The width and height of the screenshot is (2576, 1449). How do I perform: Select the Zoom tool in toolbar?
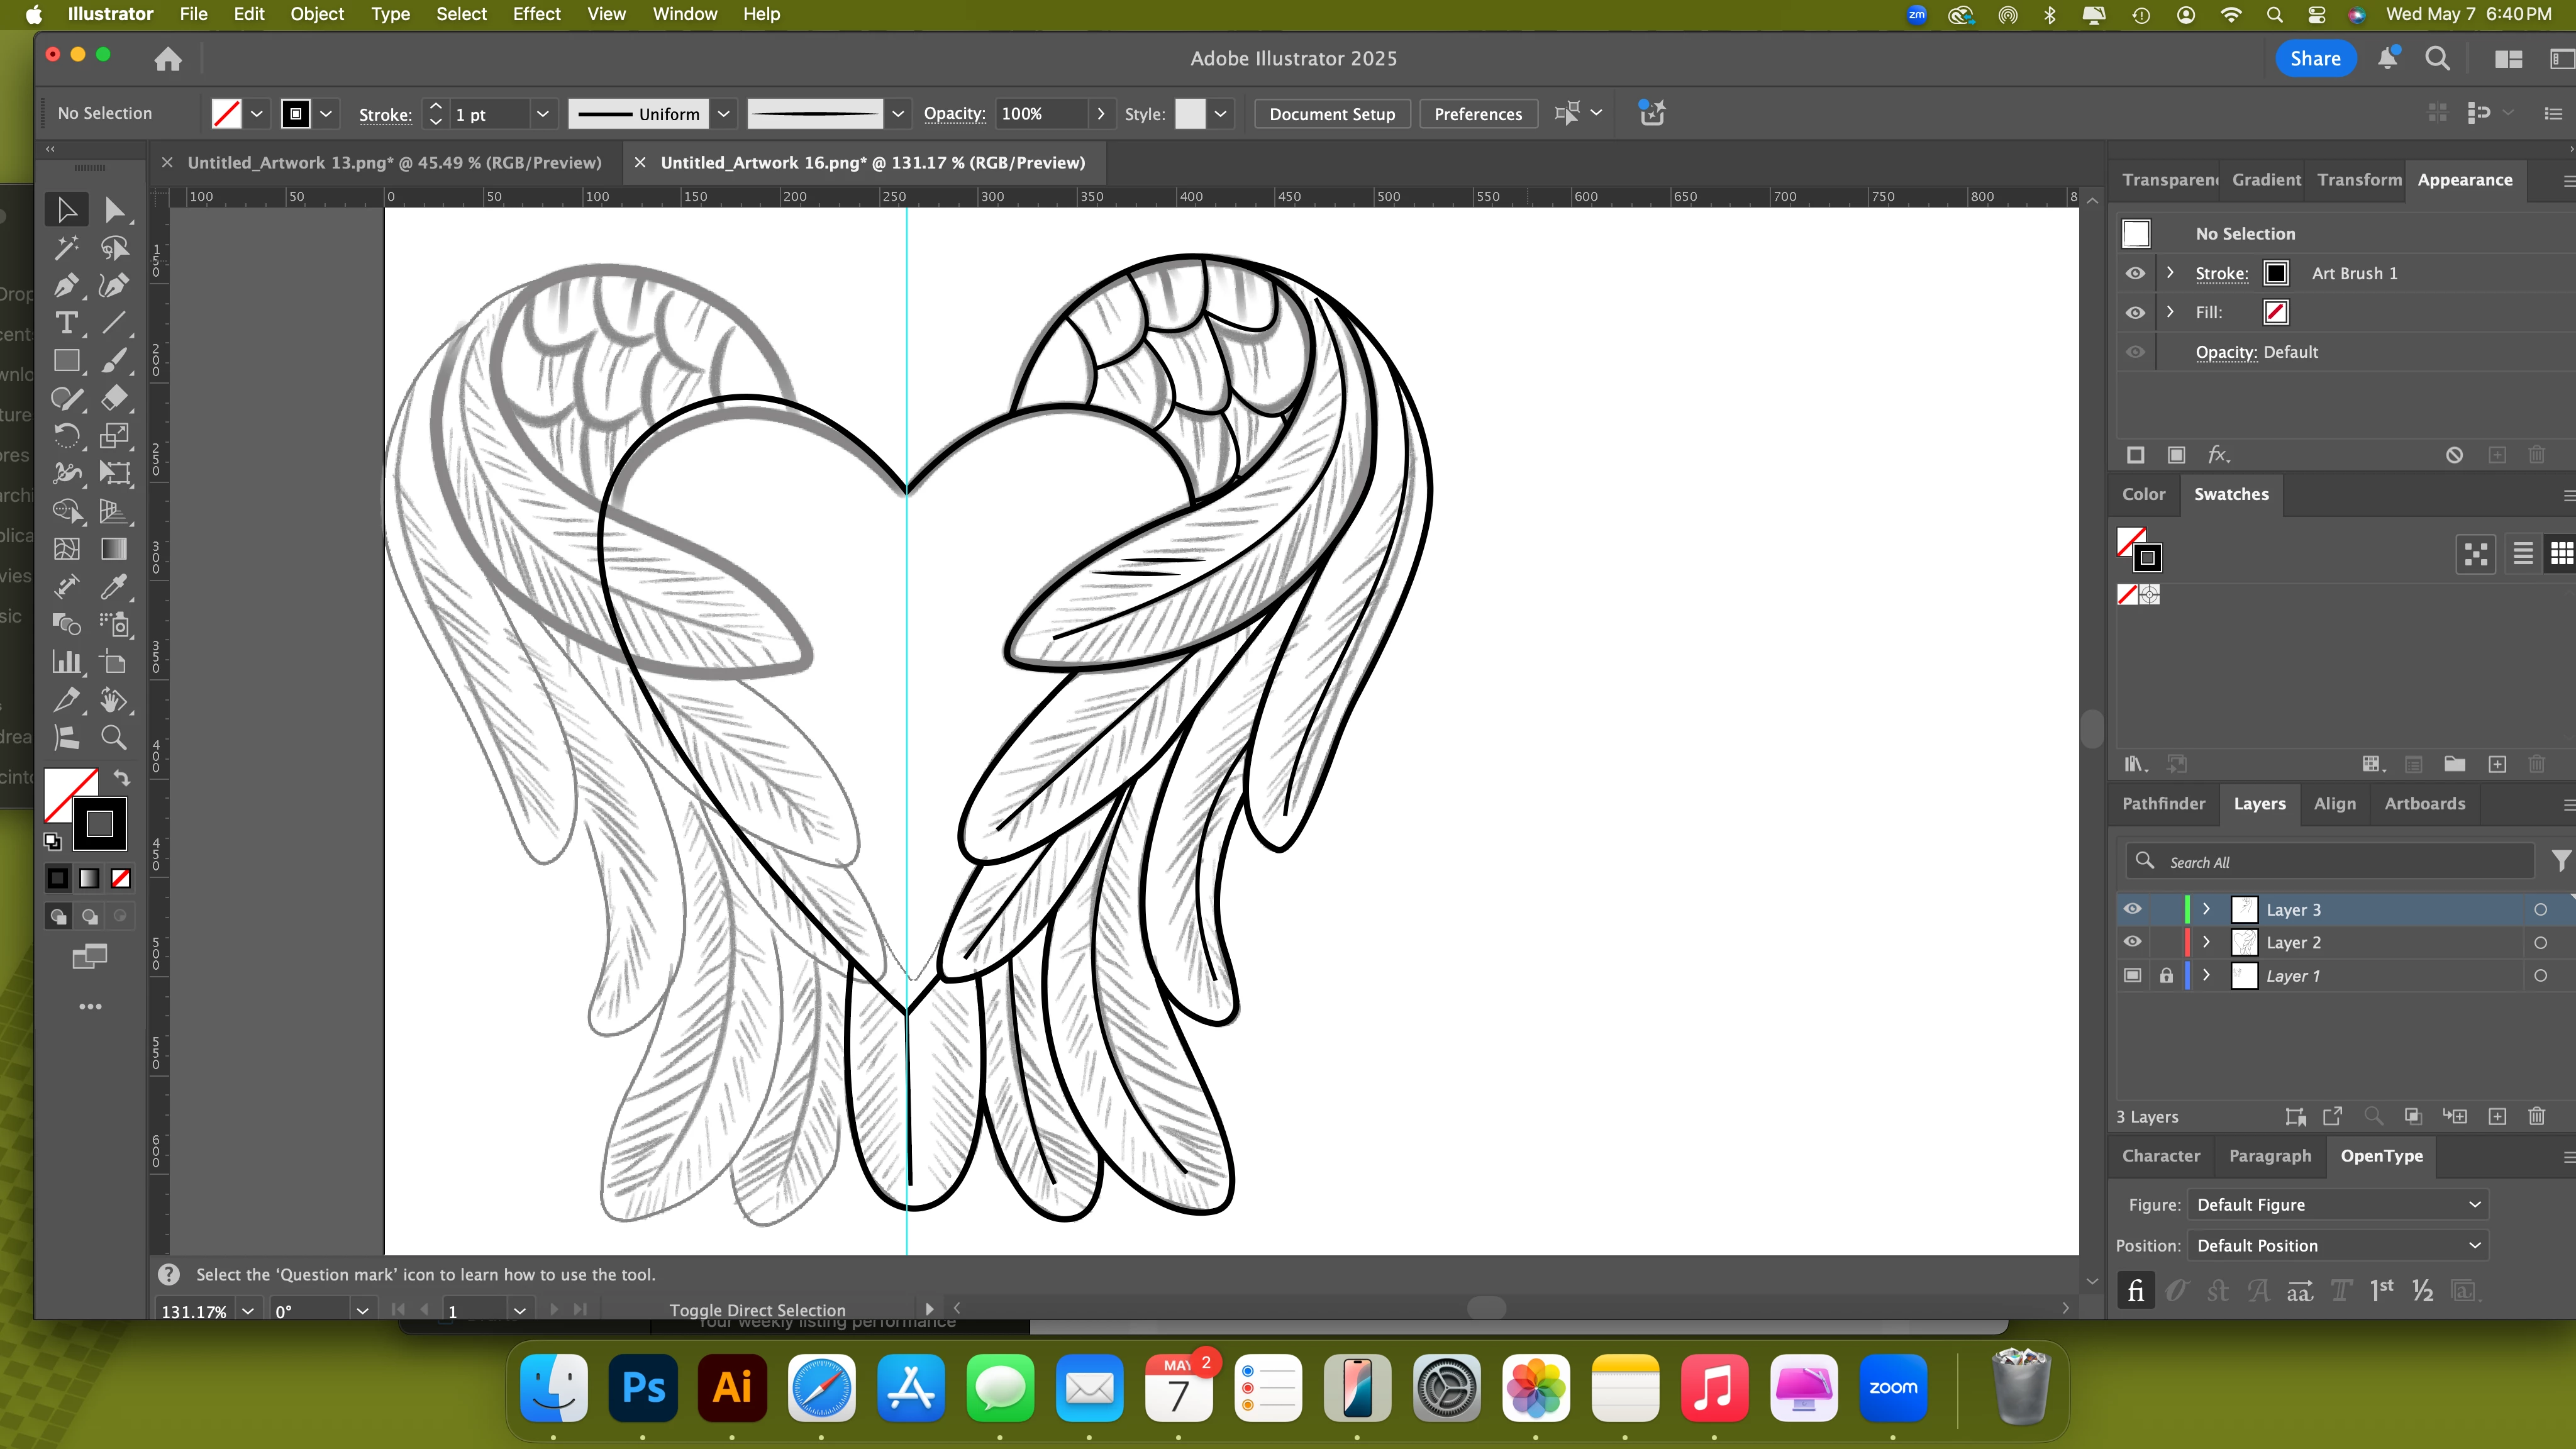pyautogui.click(x=114, y=738)
